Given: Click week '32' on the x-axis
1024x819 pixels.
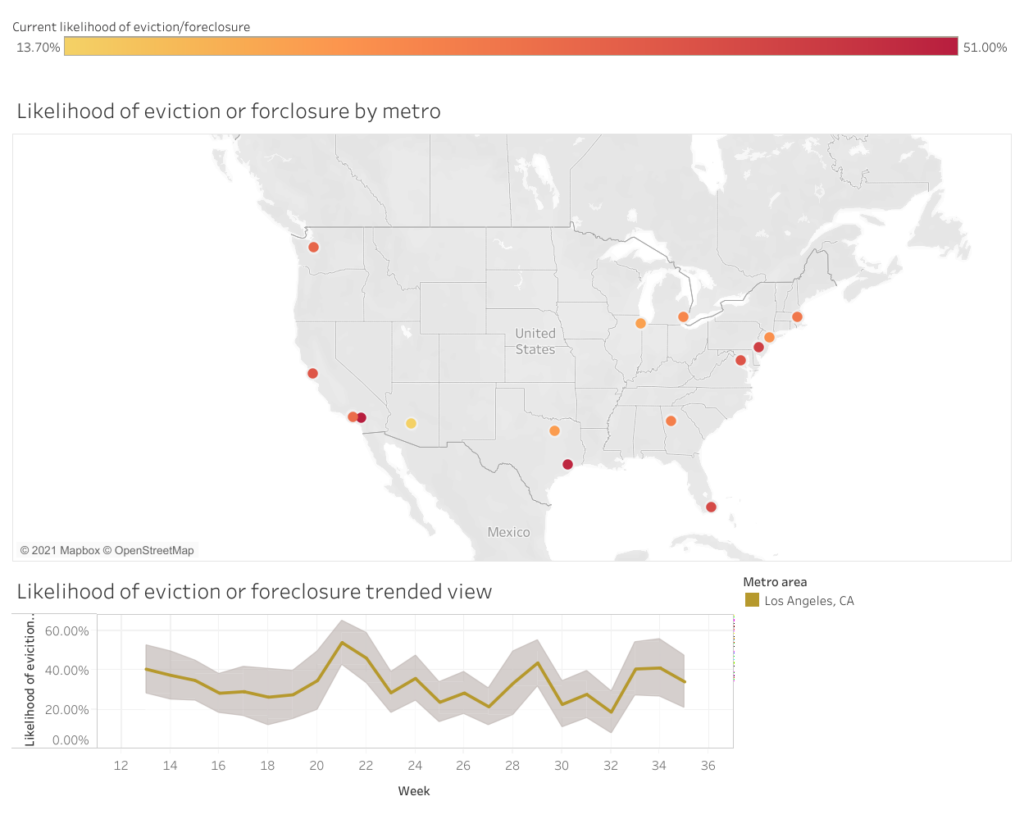Looking at the screenshot, I should tap(611, 765).
